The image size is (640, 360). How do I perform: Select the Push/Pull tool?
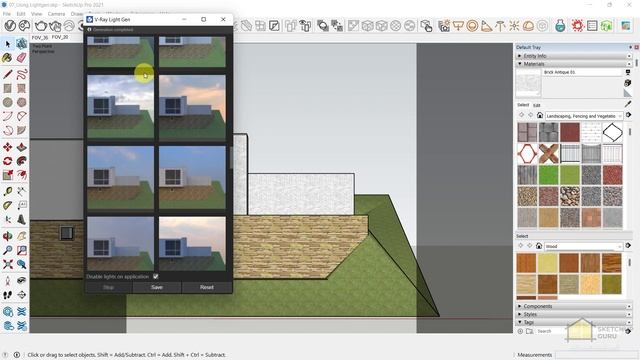coord(22,147)
